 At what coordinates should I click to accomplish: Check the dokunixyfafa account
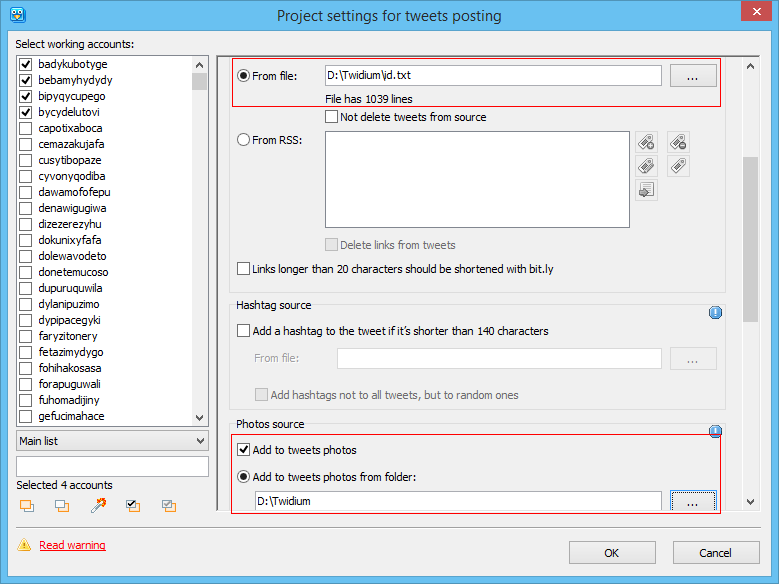point(25,240)
